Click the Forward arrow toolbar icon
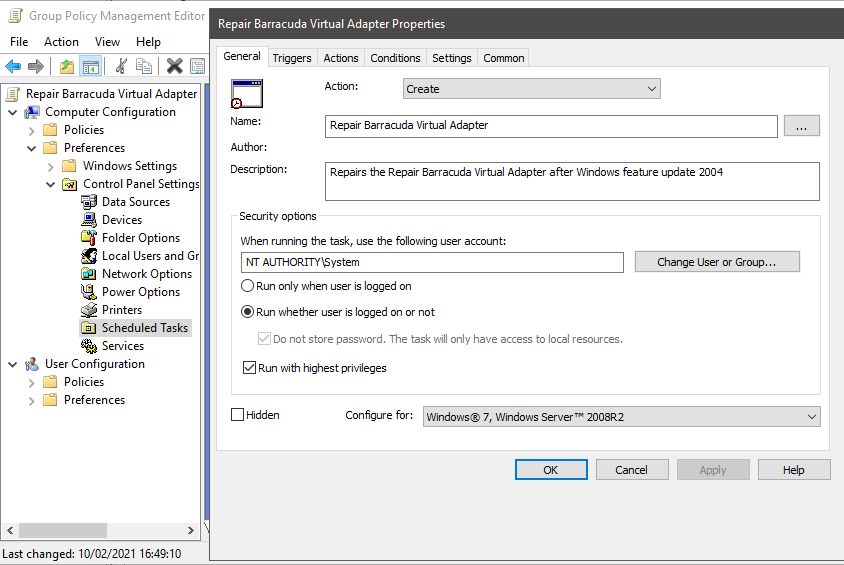Screen dimensions: 844x565 (x=36, y=67)
